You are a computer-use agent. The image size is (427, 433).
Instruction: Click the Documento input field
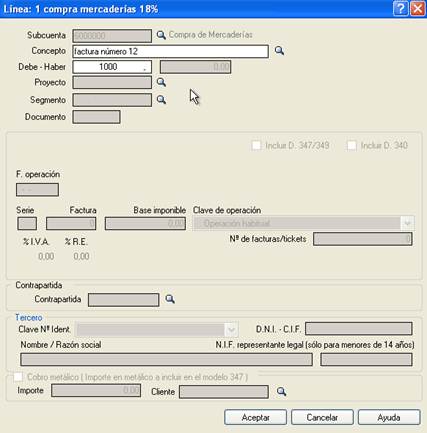(96, 117)
